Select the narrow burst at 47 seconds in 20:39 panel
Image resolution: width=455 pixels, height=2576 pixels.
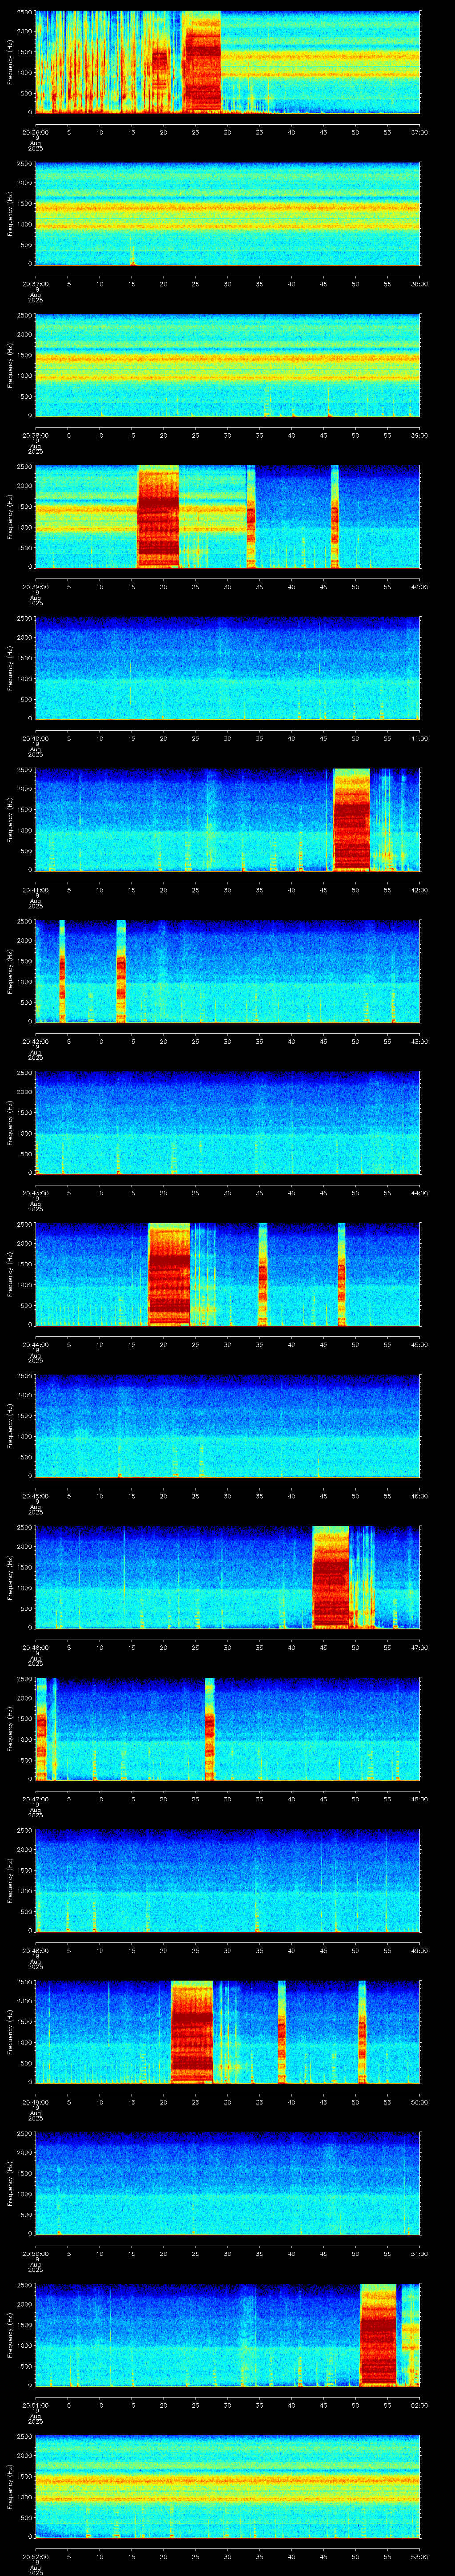coord(335,517)
